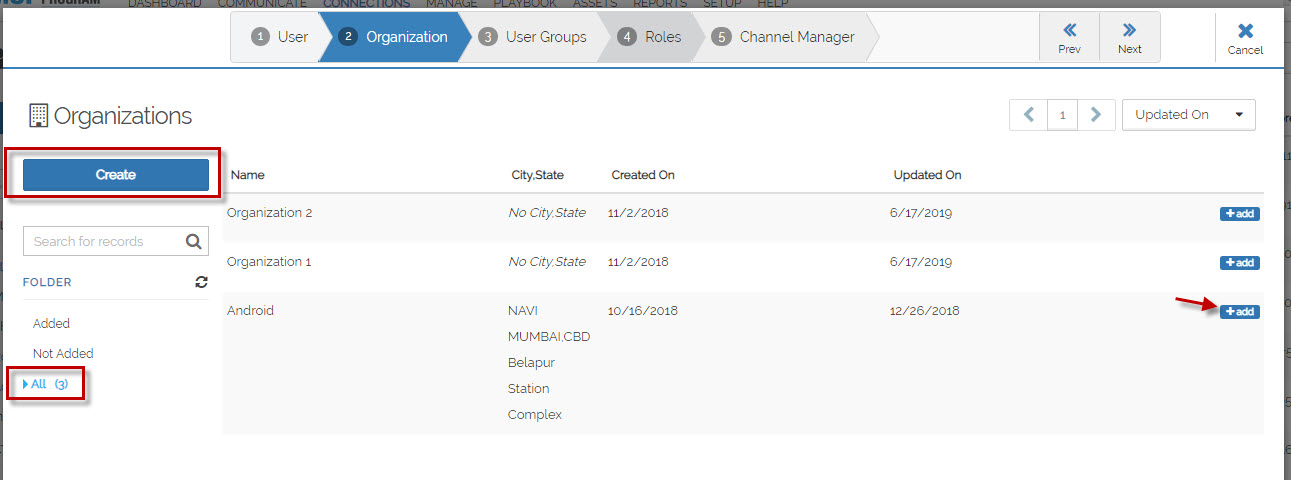Click the Created On column header
The image size is (1291, 480).
pos(643,175)
